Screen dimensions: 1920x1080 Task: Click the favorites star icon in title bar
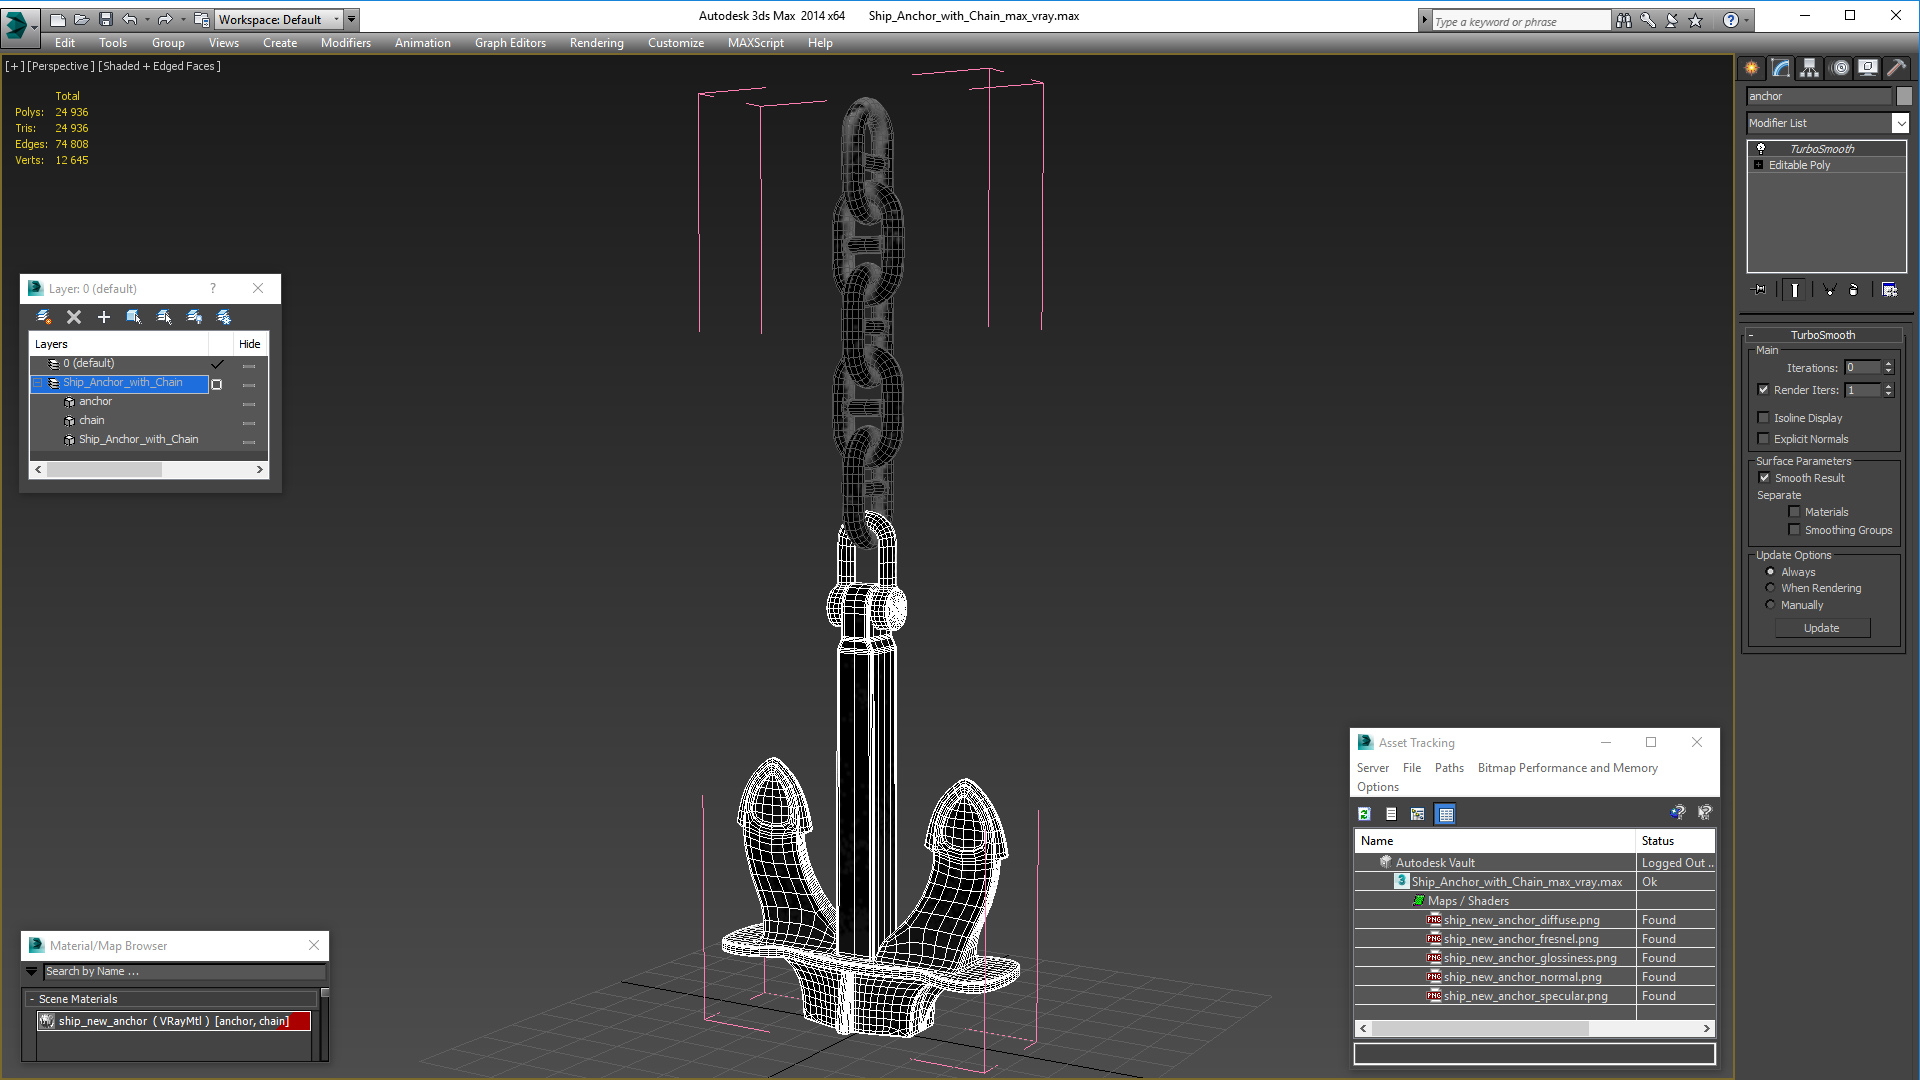[x=1696, y=20]
